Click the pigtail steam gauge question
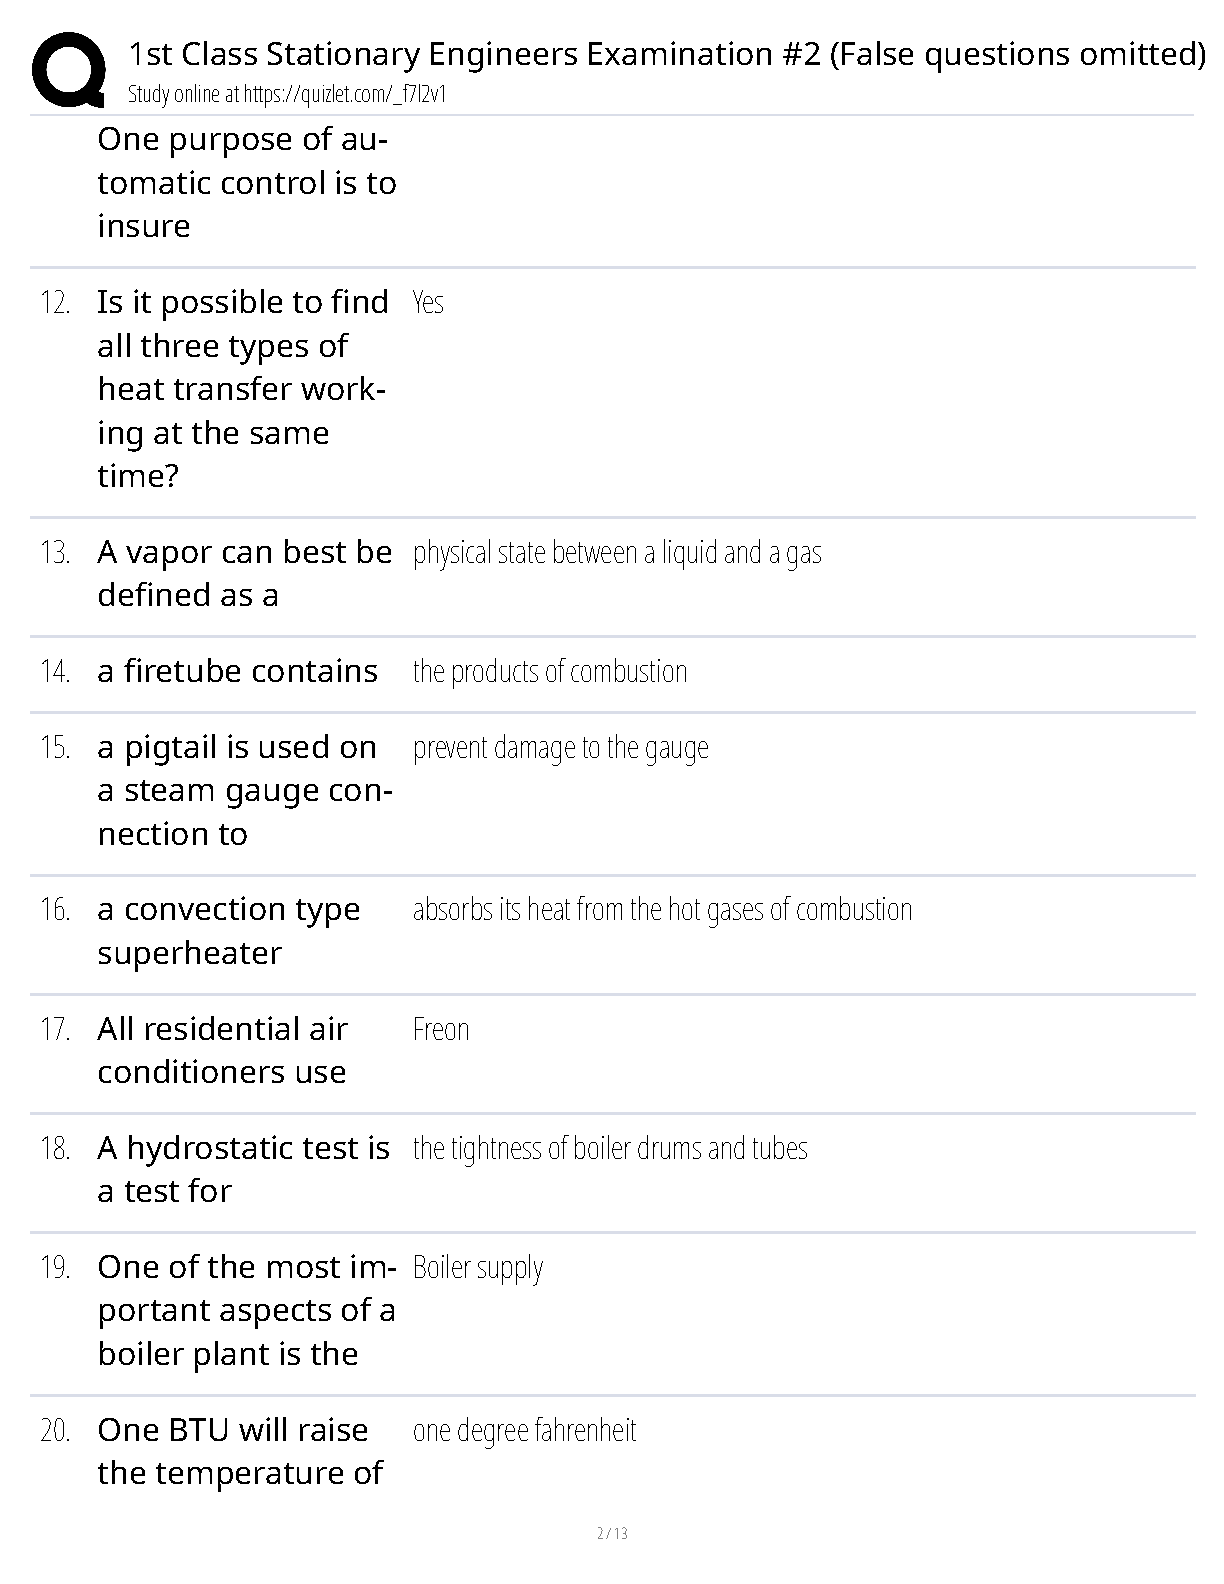 [245, 790]
